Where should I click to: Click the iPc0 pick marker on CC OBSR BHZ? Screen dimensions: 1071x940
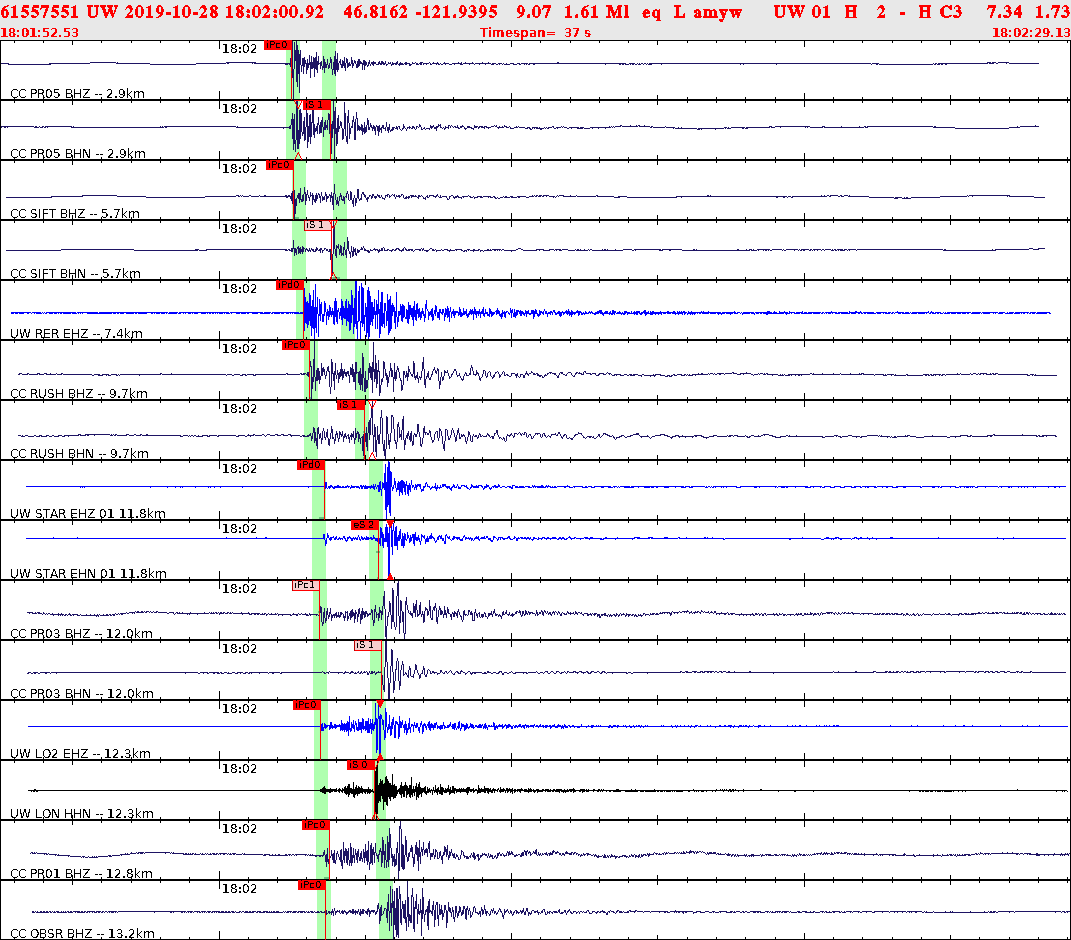point(312,884)
